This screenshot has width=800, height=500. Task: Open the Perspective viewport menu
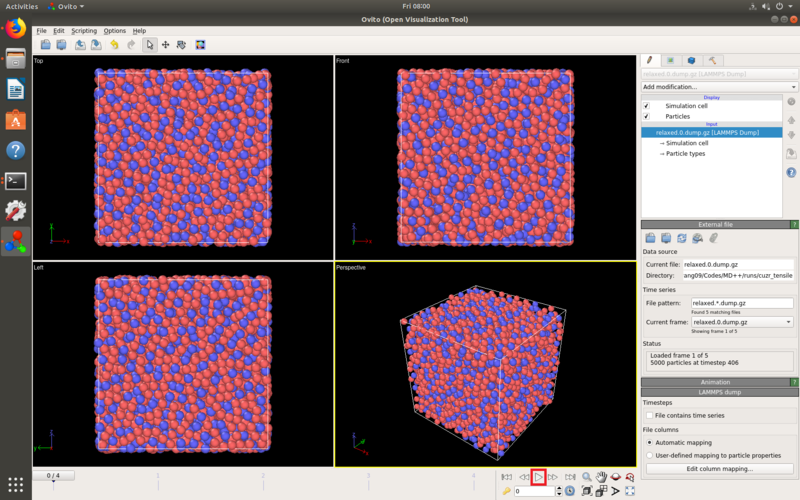(351, 267)
